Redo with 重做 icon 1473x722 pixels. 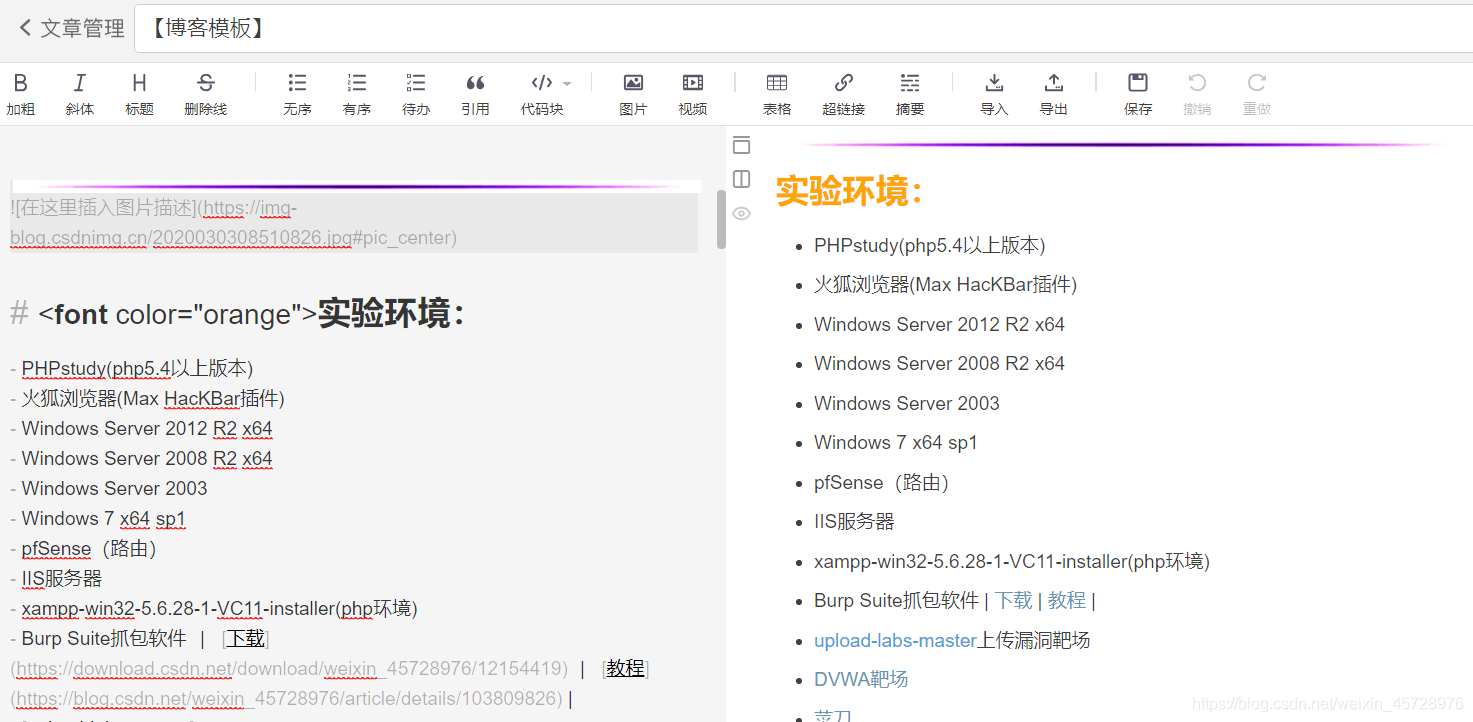pos(1257,95)
